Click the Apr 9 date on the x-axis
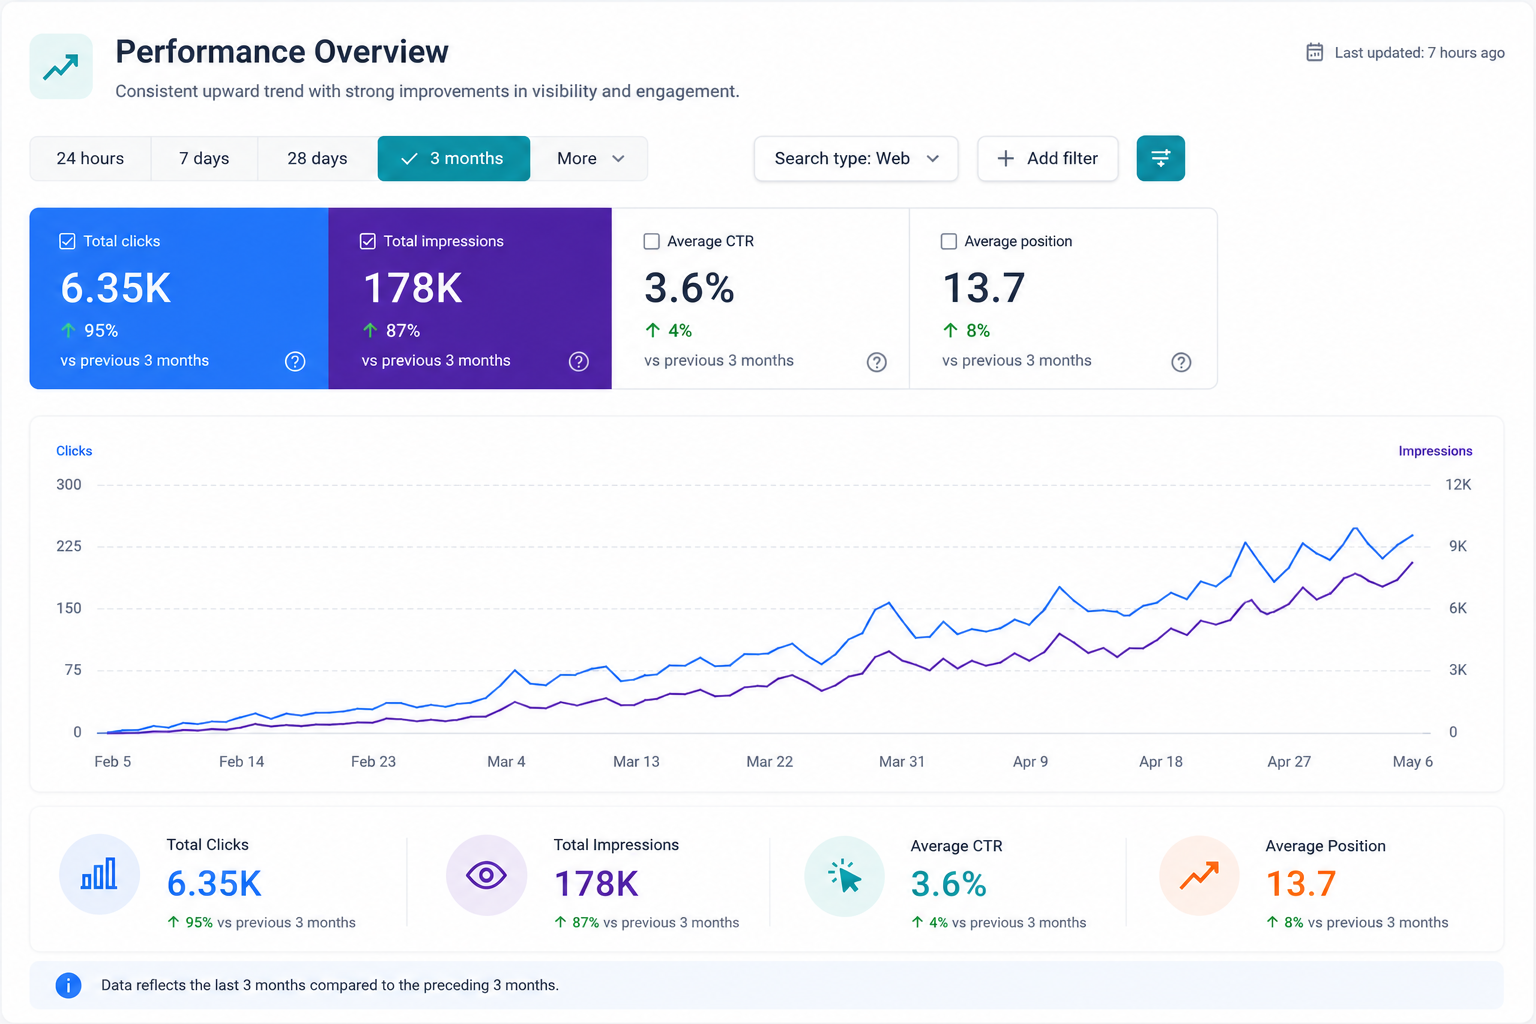The height and width of the screenshot is (1024, 1536). [x=1030, y=762]
